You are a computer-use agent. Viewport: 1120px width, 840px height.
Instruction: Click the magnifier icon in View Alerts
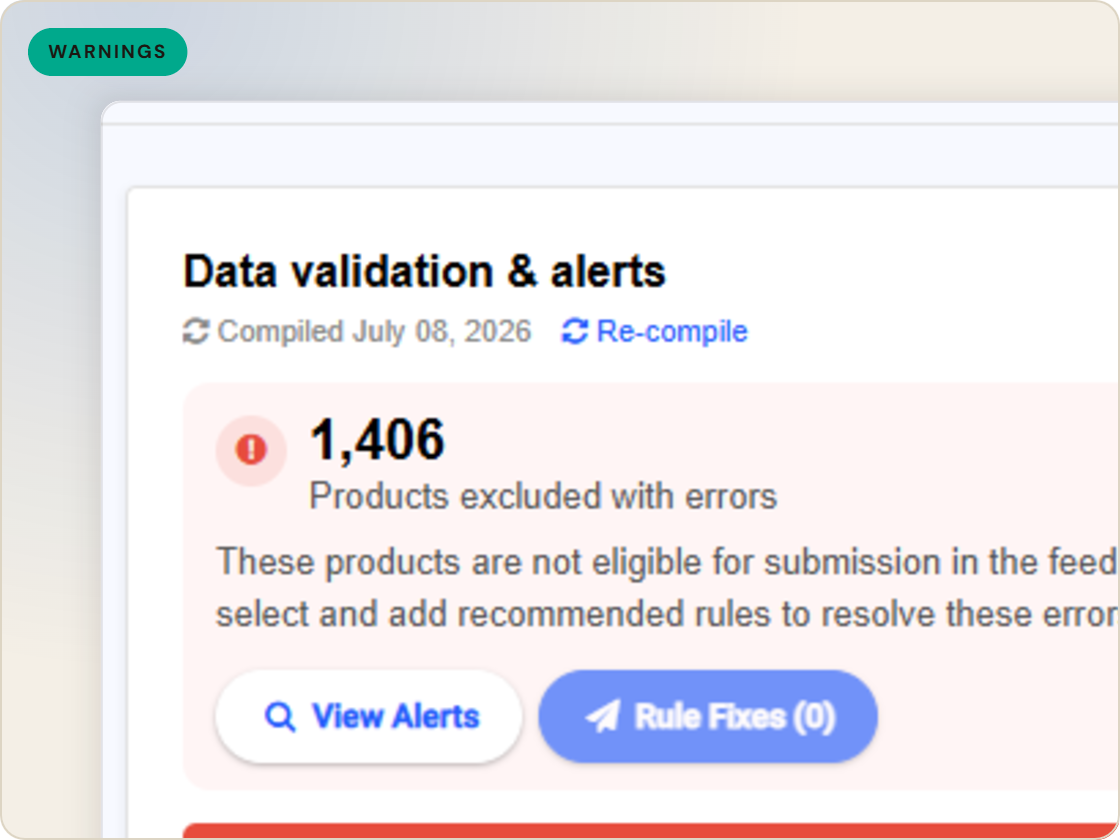(280, 716)
